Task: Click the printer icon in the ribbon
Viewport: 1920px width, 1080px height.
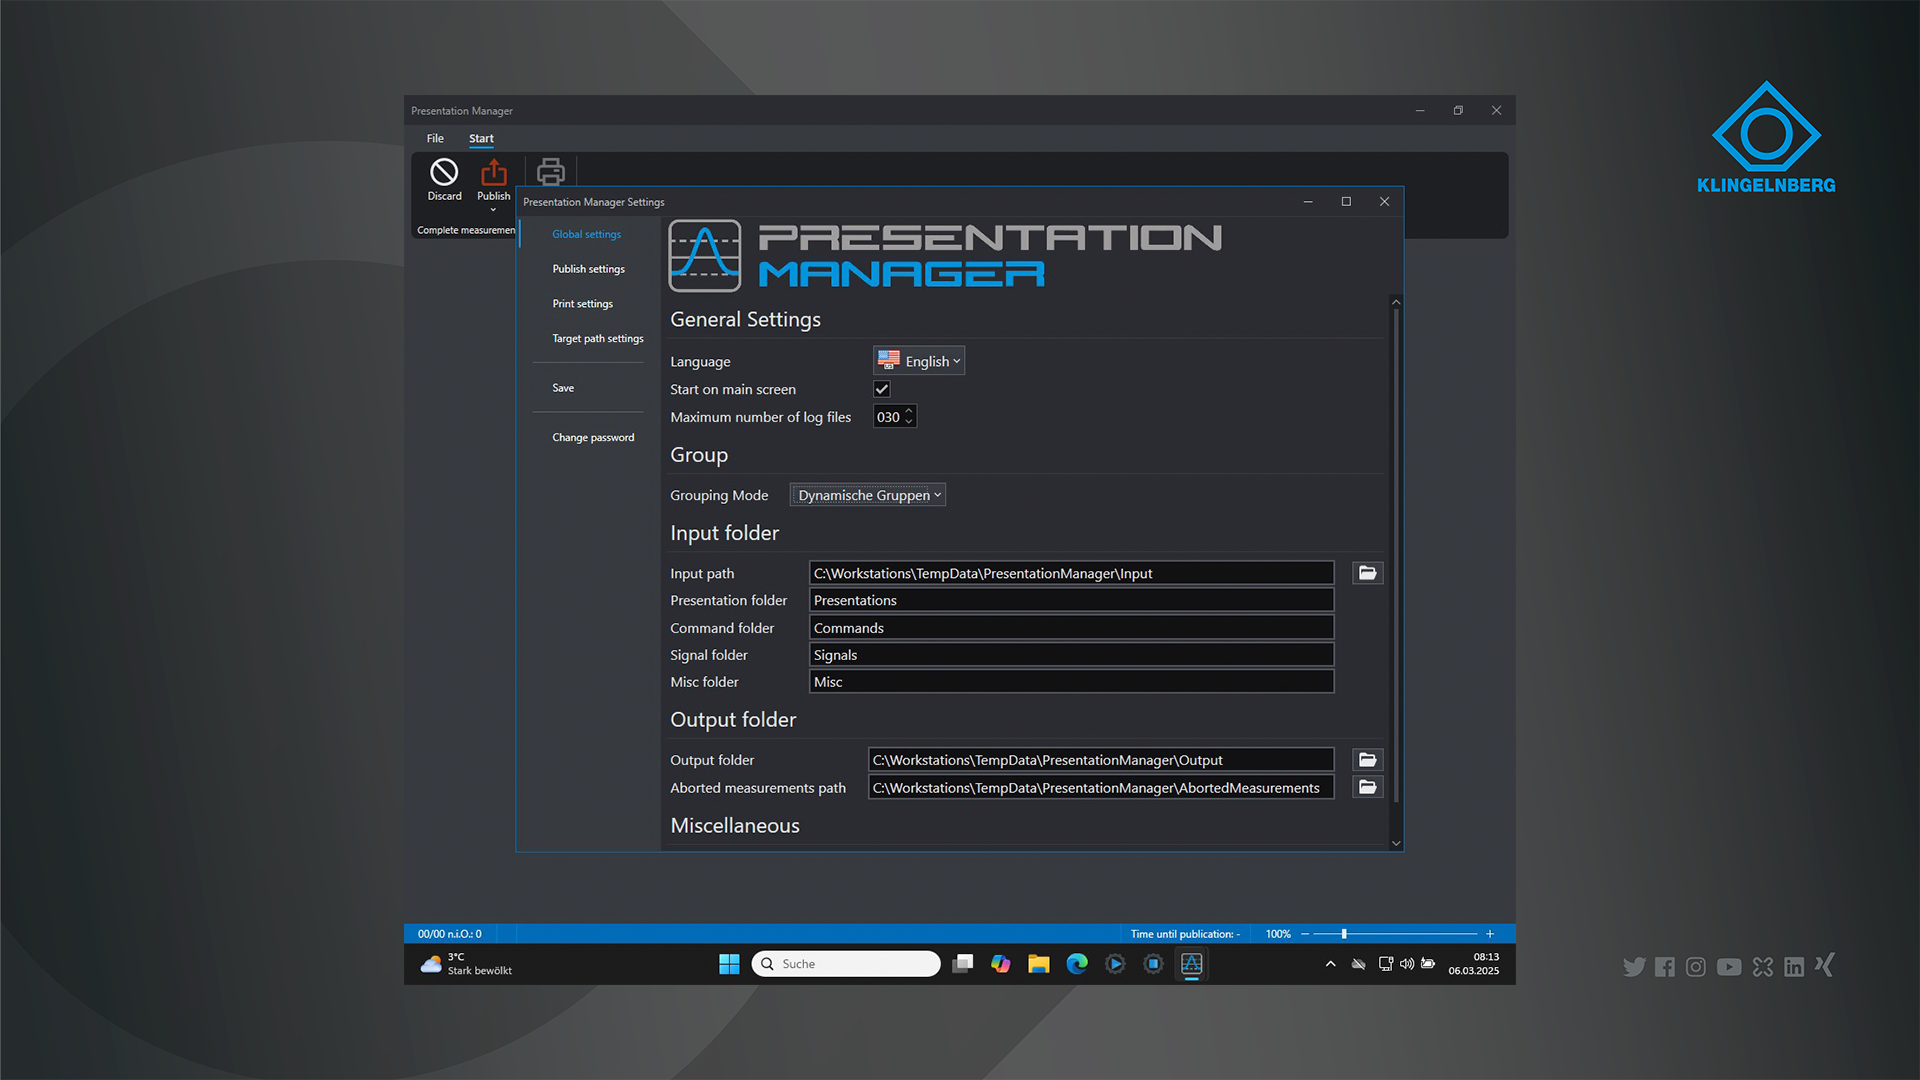Action: (551, 173)
